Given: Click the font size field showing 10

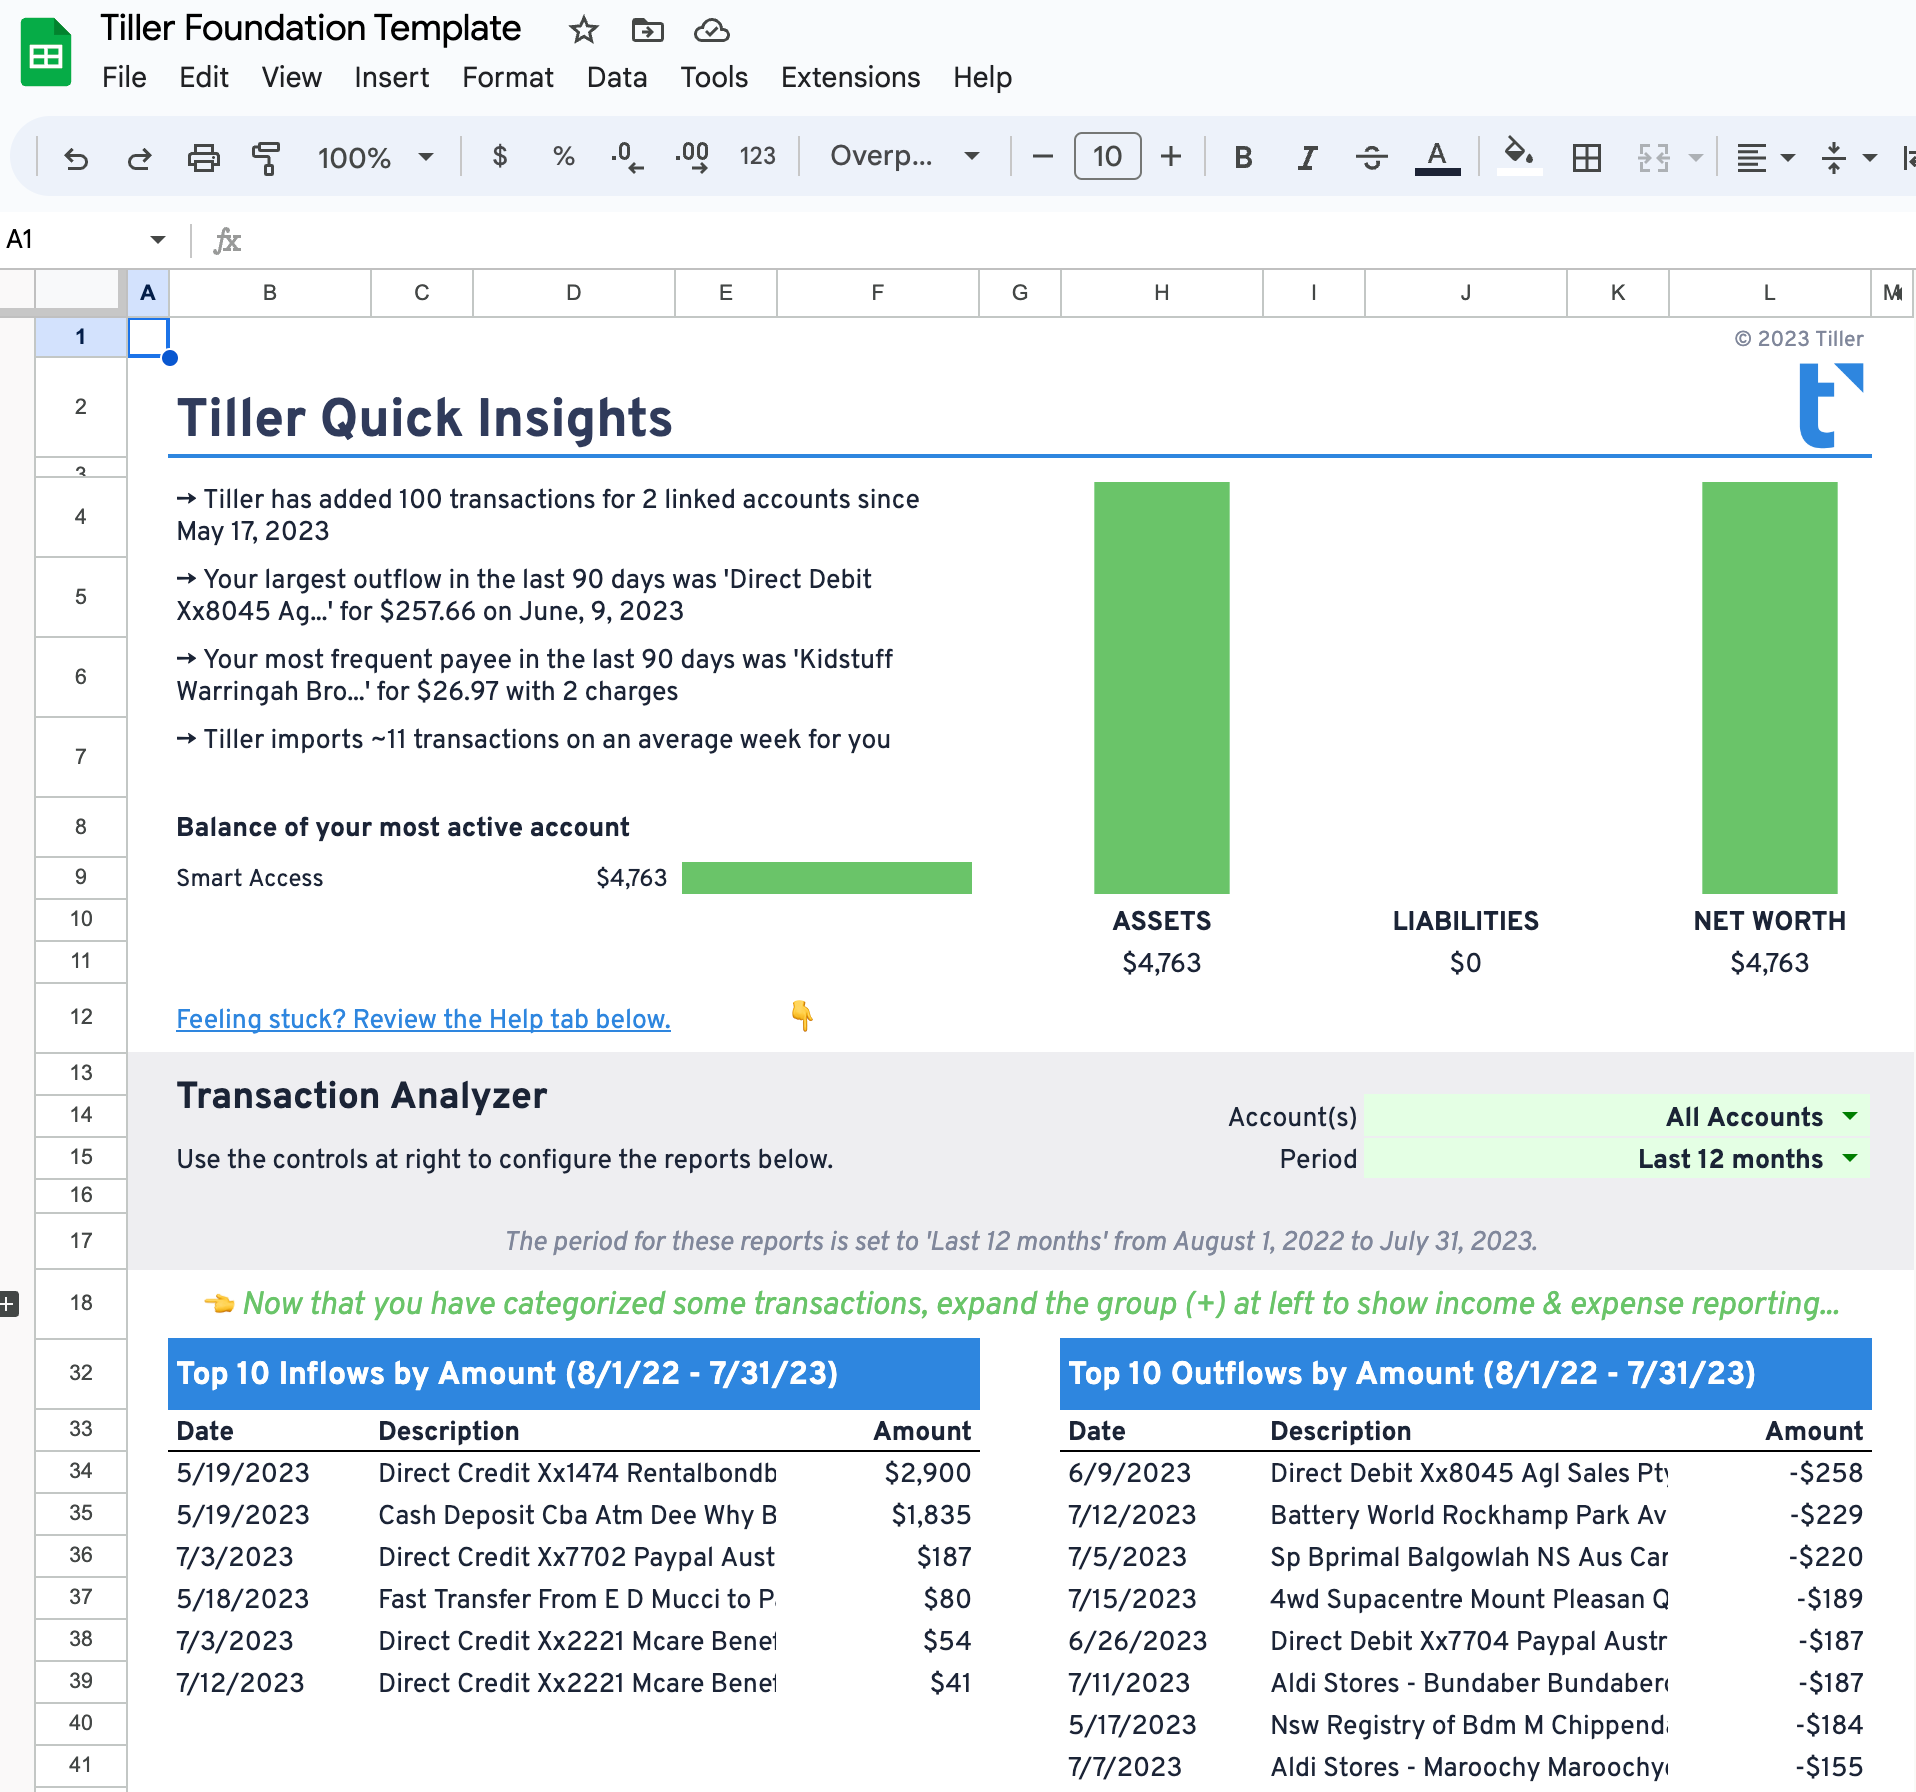Looking at the screenshot, I should [1107, 156].
